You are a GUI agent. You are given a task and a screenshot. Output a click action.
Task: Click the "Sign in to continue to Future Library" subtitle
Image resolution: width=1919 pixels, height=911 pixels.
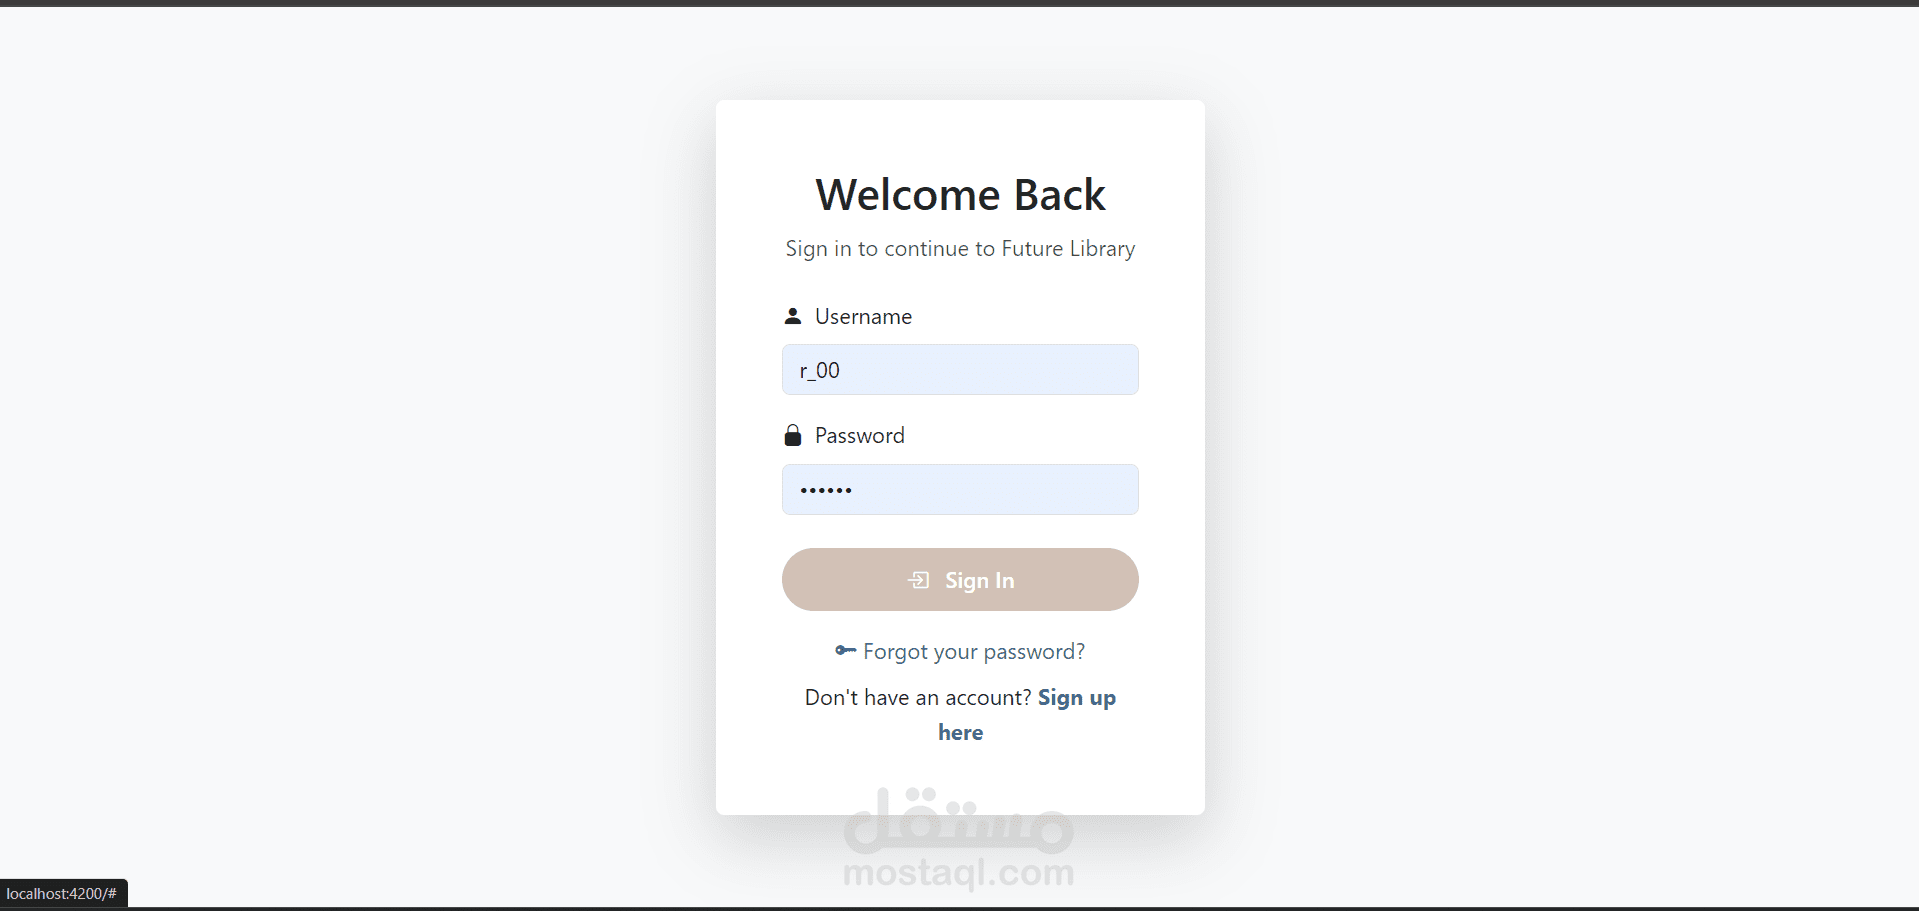pyautogui.click(x=960, y=248)
